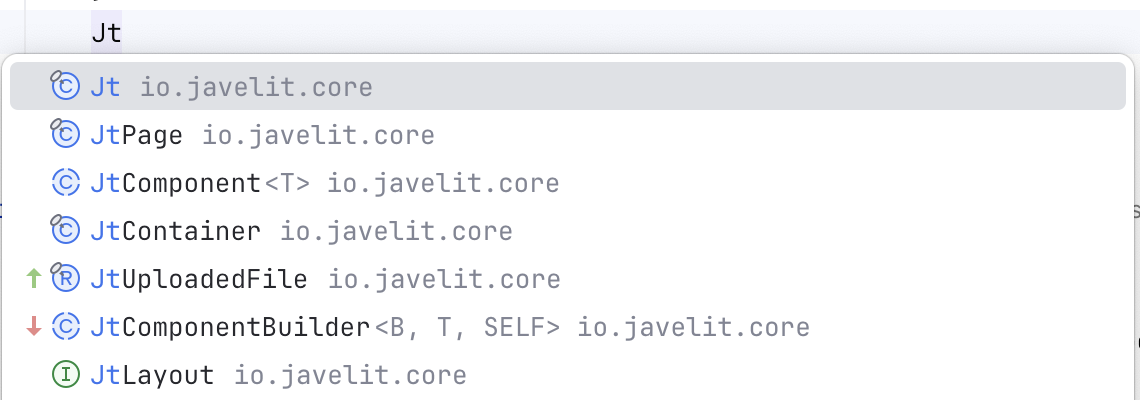Viewport: 1140px width, 400px height.
Task: Click the JtComponent<T> class icon
Action: coord(65,183)
